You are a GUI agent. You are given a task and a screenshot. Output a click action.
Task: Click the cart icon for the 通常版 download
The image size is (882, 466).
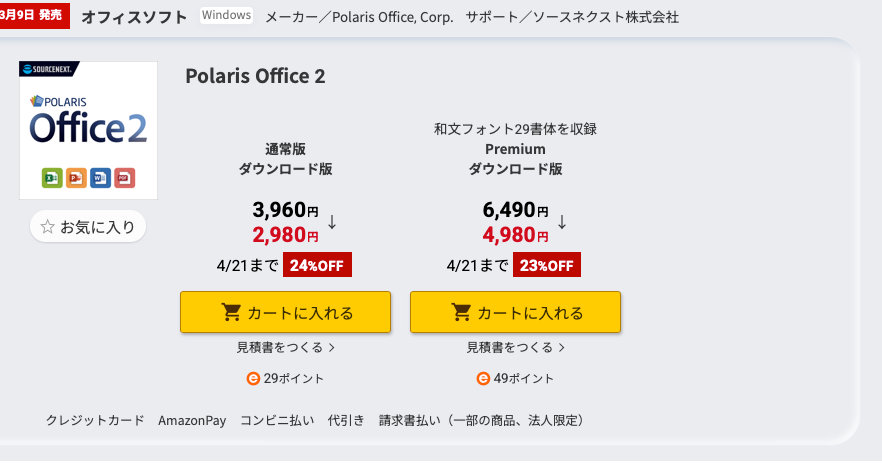[x=232, y=313]
